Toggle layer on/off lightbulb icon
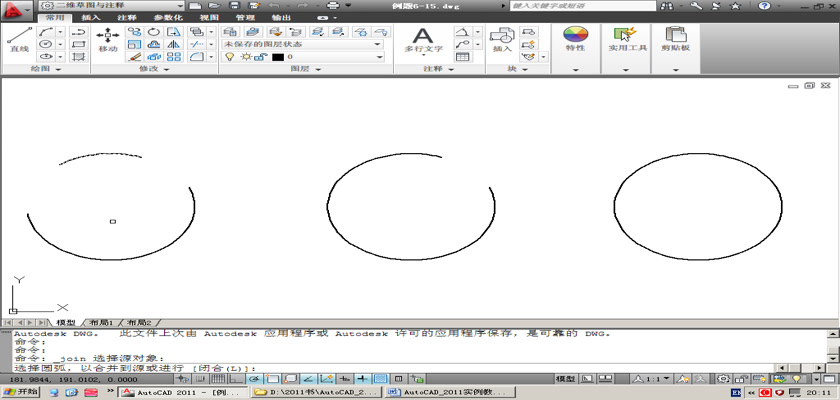The height and width of the screenshot is (400, 840). click(x=230, y=57)
